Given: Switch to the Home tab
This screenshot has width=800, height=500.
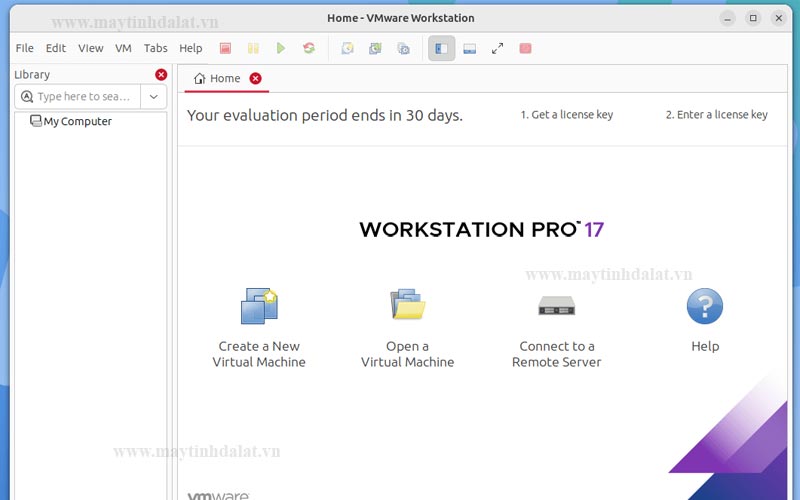Looking at the screenshot, I should pos(227,79).
